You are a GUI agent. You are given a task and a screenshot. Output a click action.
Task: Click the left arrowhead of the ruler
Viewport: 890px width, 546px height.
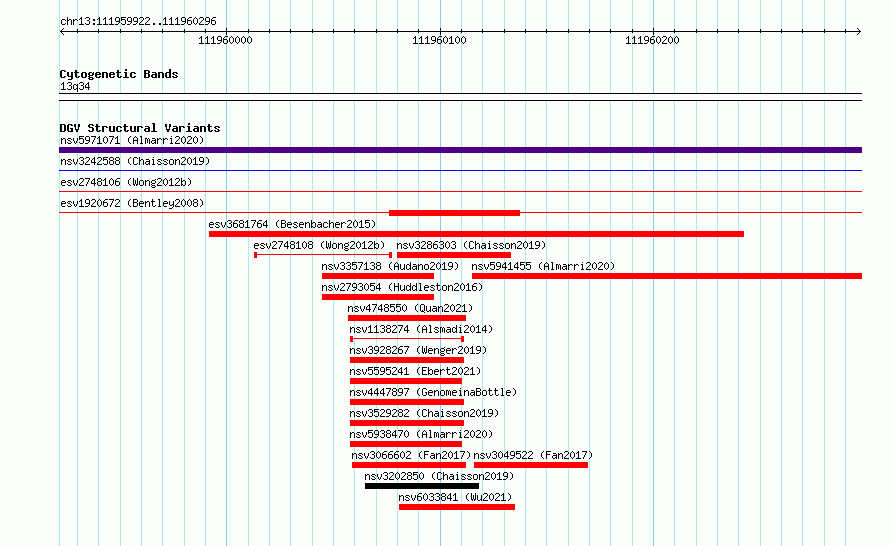coord(62,32)
